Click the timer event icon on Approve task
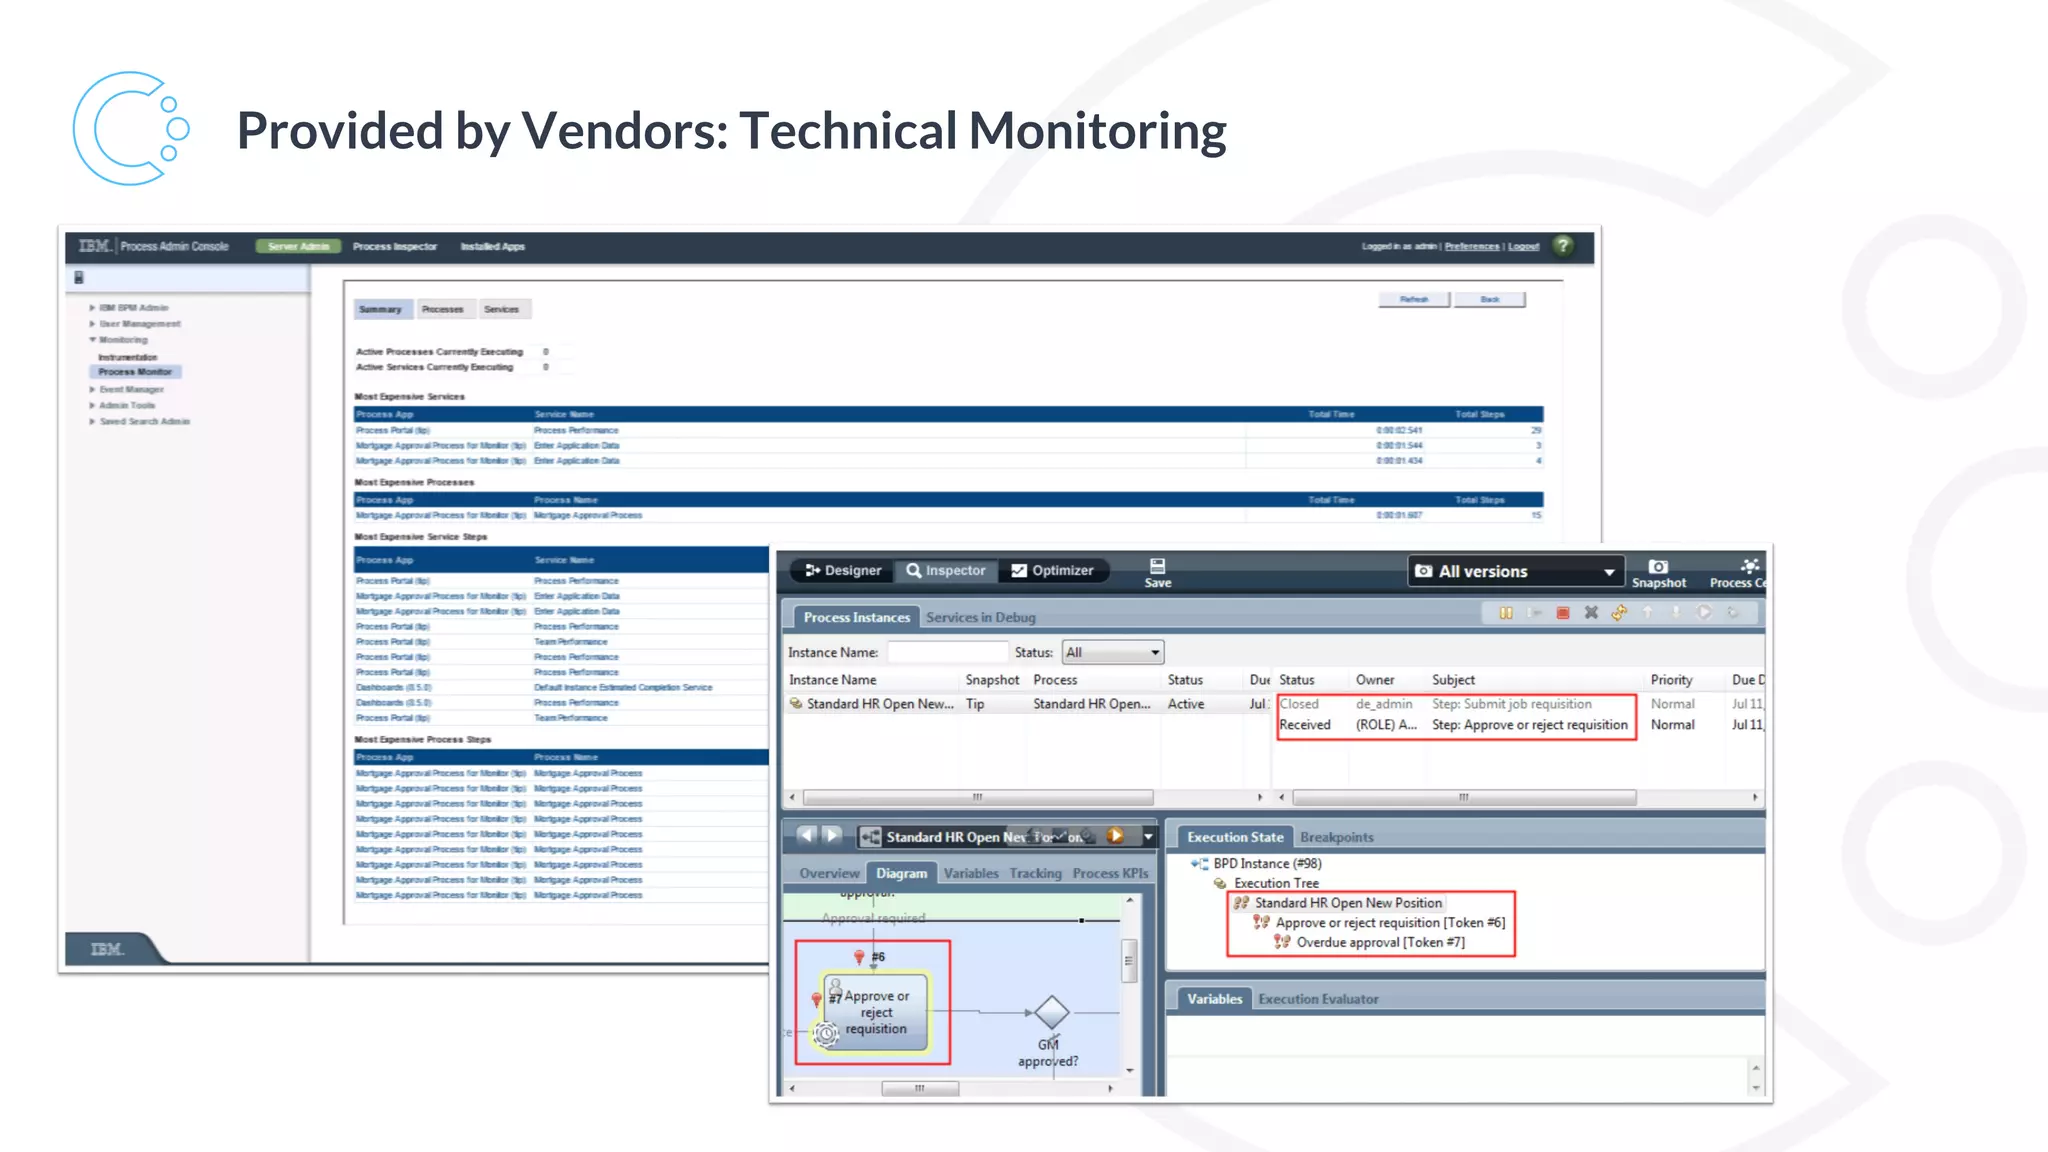Viewport: 2048px width, 1152px height. click(825, 1035)
